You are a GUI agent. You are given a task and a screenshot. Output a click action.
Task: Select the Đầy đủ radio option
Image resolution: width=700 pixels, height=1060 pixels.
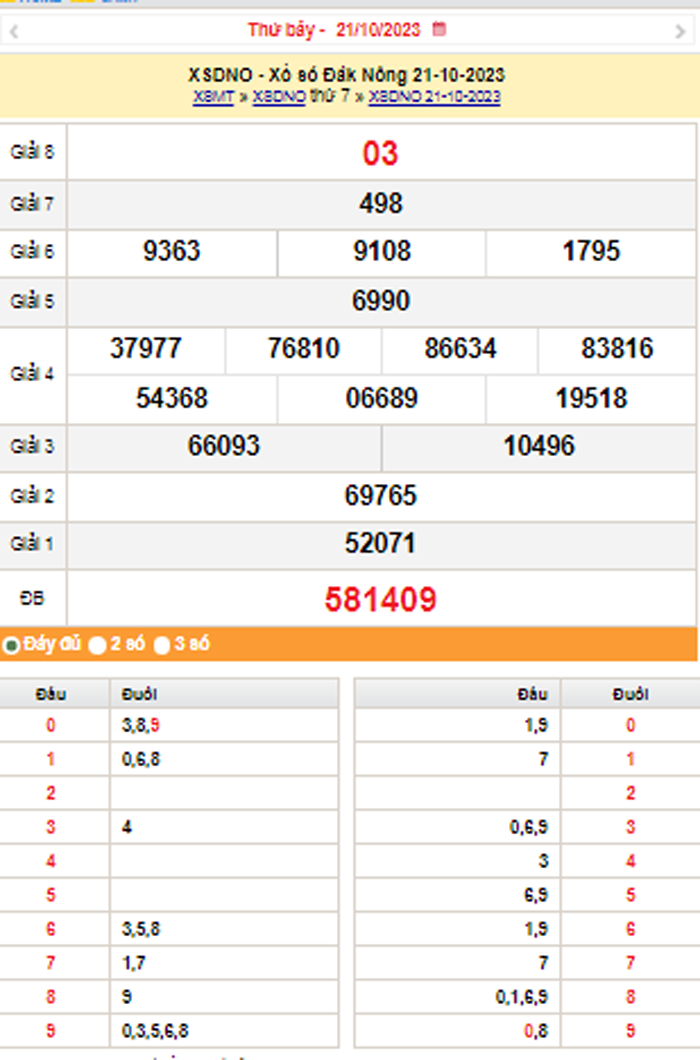pos(11,645)
